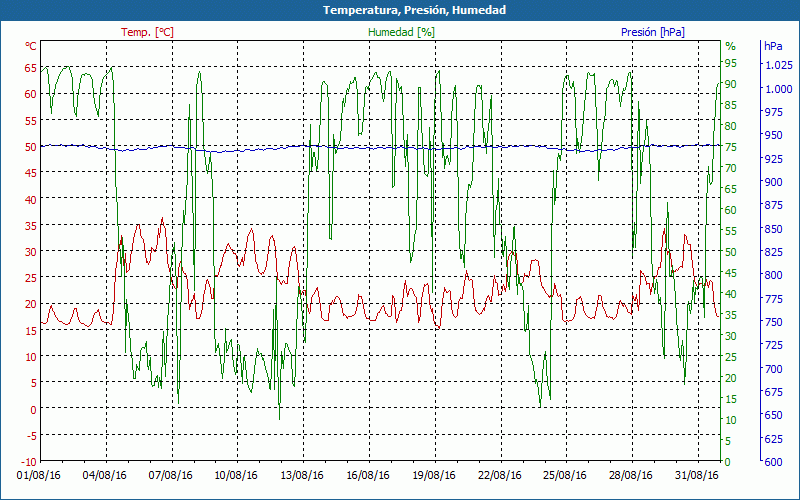Select the green 'Humedad [%]' legend label
Viewport: 800px width, 500px height.
(x=401, y=32)
